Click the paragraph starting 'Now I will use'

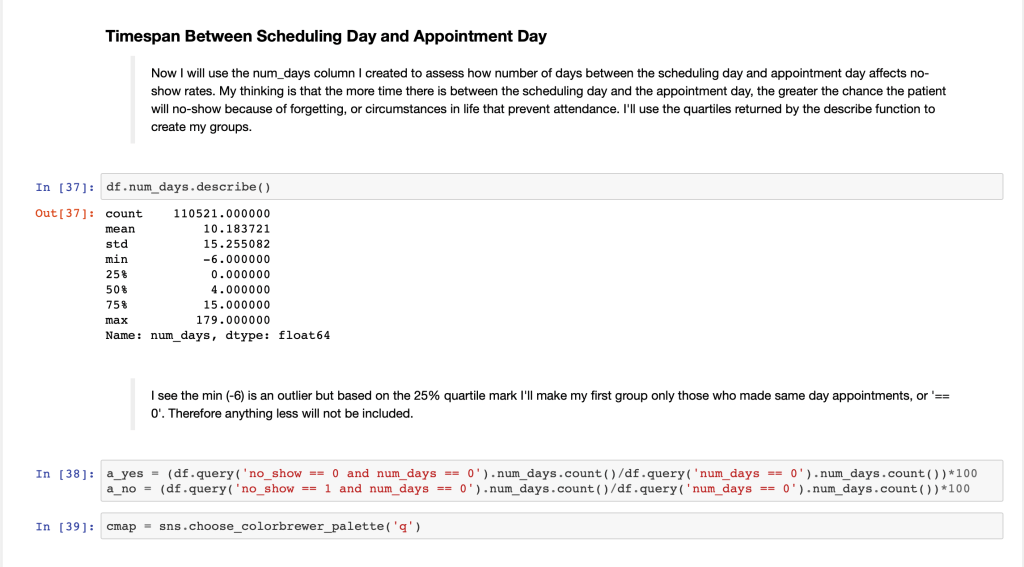tap(540, 101)
